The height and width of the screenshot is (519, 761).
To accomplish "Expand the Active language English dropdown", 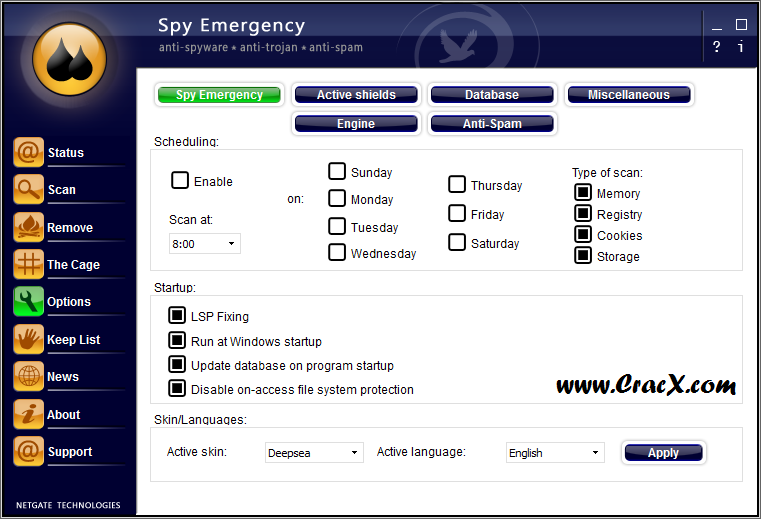I will coord(555,452).
